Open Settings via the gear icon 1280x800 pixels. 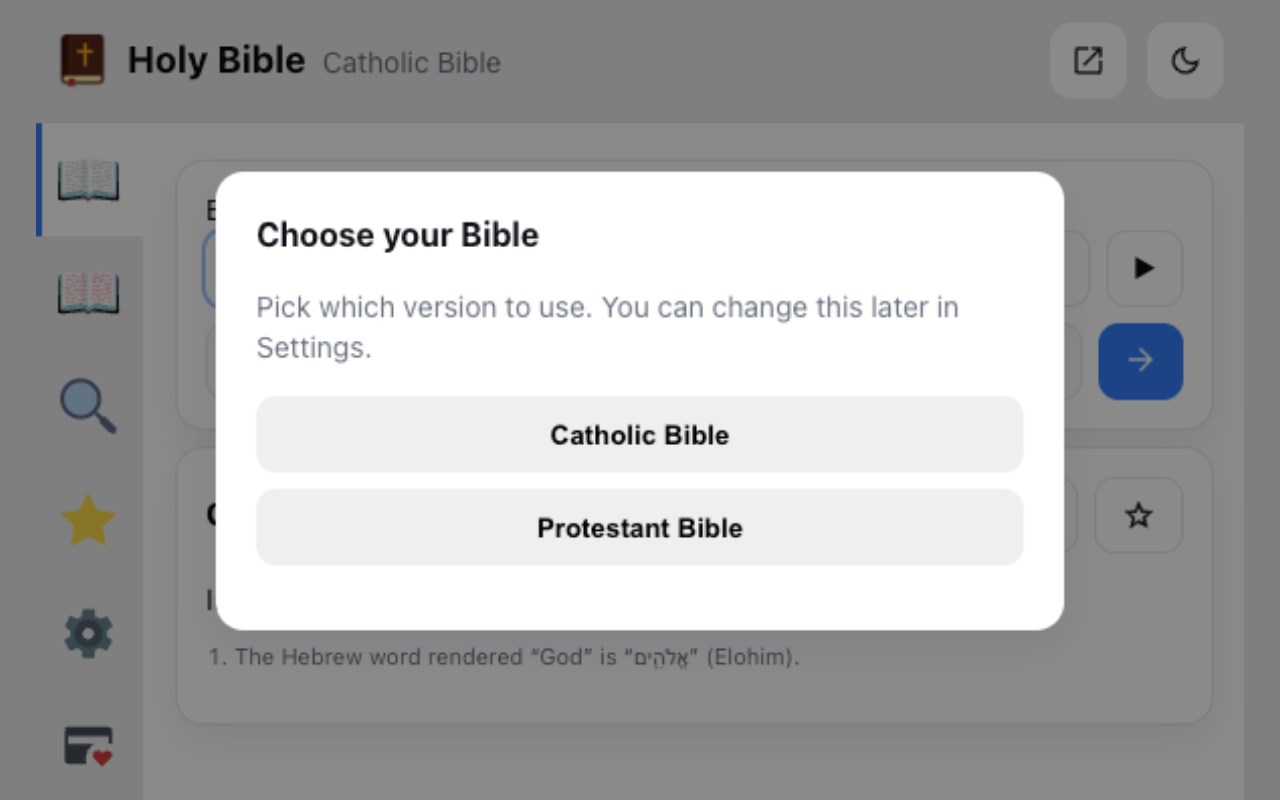[88, 634]
